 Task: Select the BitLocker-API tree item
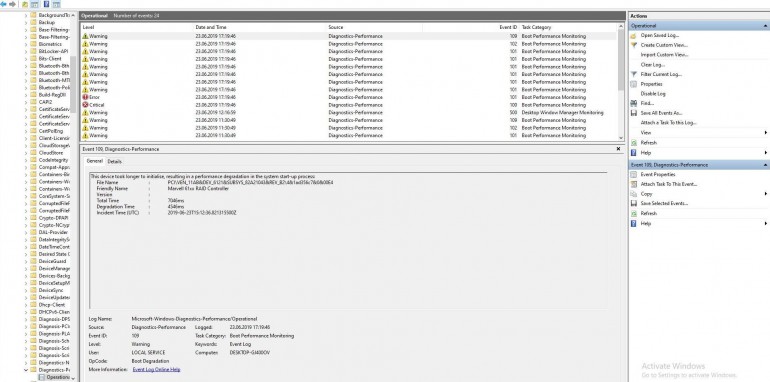click(x=53, y=52)
